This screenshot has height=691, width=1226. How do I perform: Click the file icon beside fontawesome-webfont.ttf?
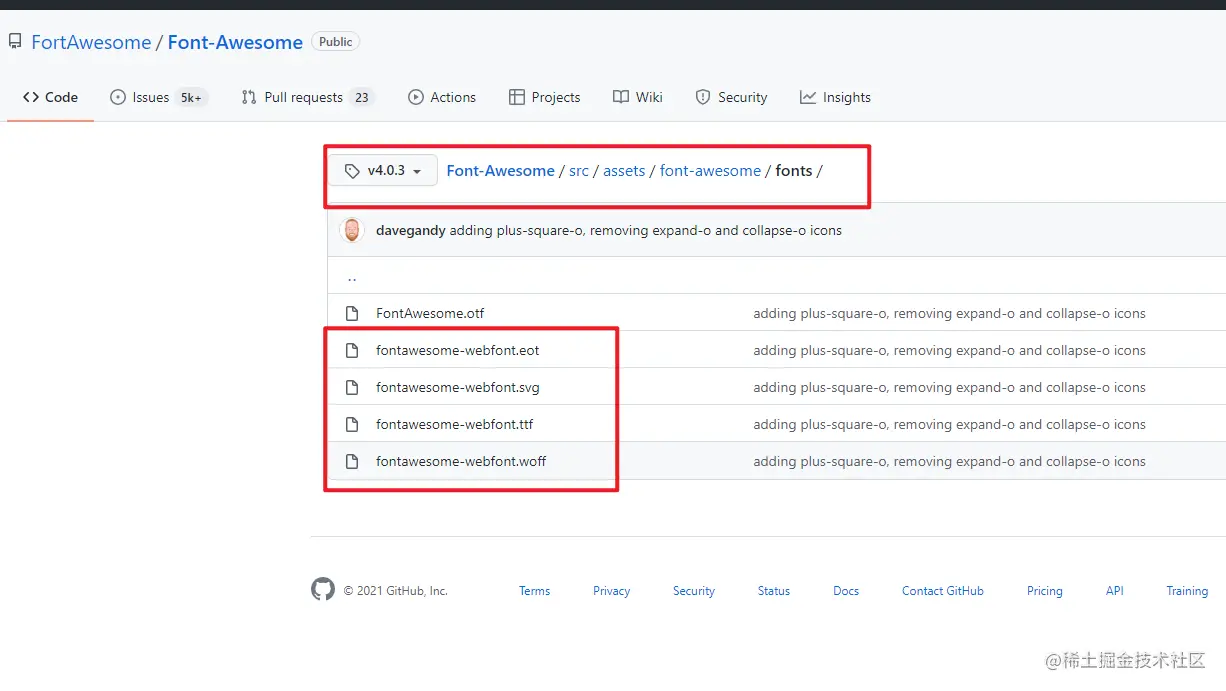[x=352, y=424]
